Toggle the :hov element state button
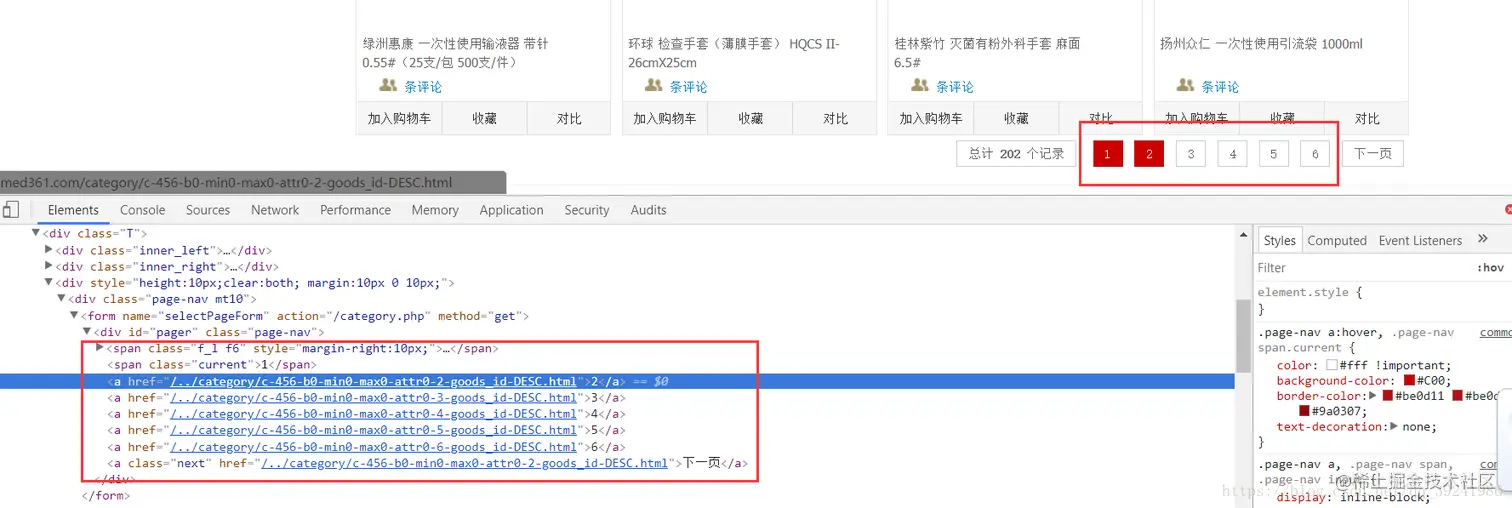 coord(1490,268)
